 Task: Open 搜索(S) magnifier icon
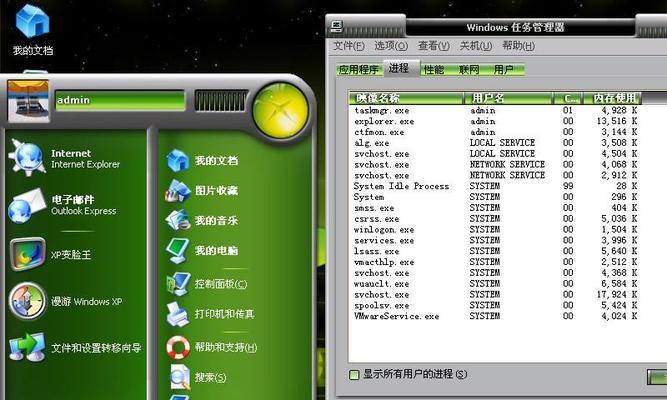[x=180, y=377]
